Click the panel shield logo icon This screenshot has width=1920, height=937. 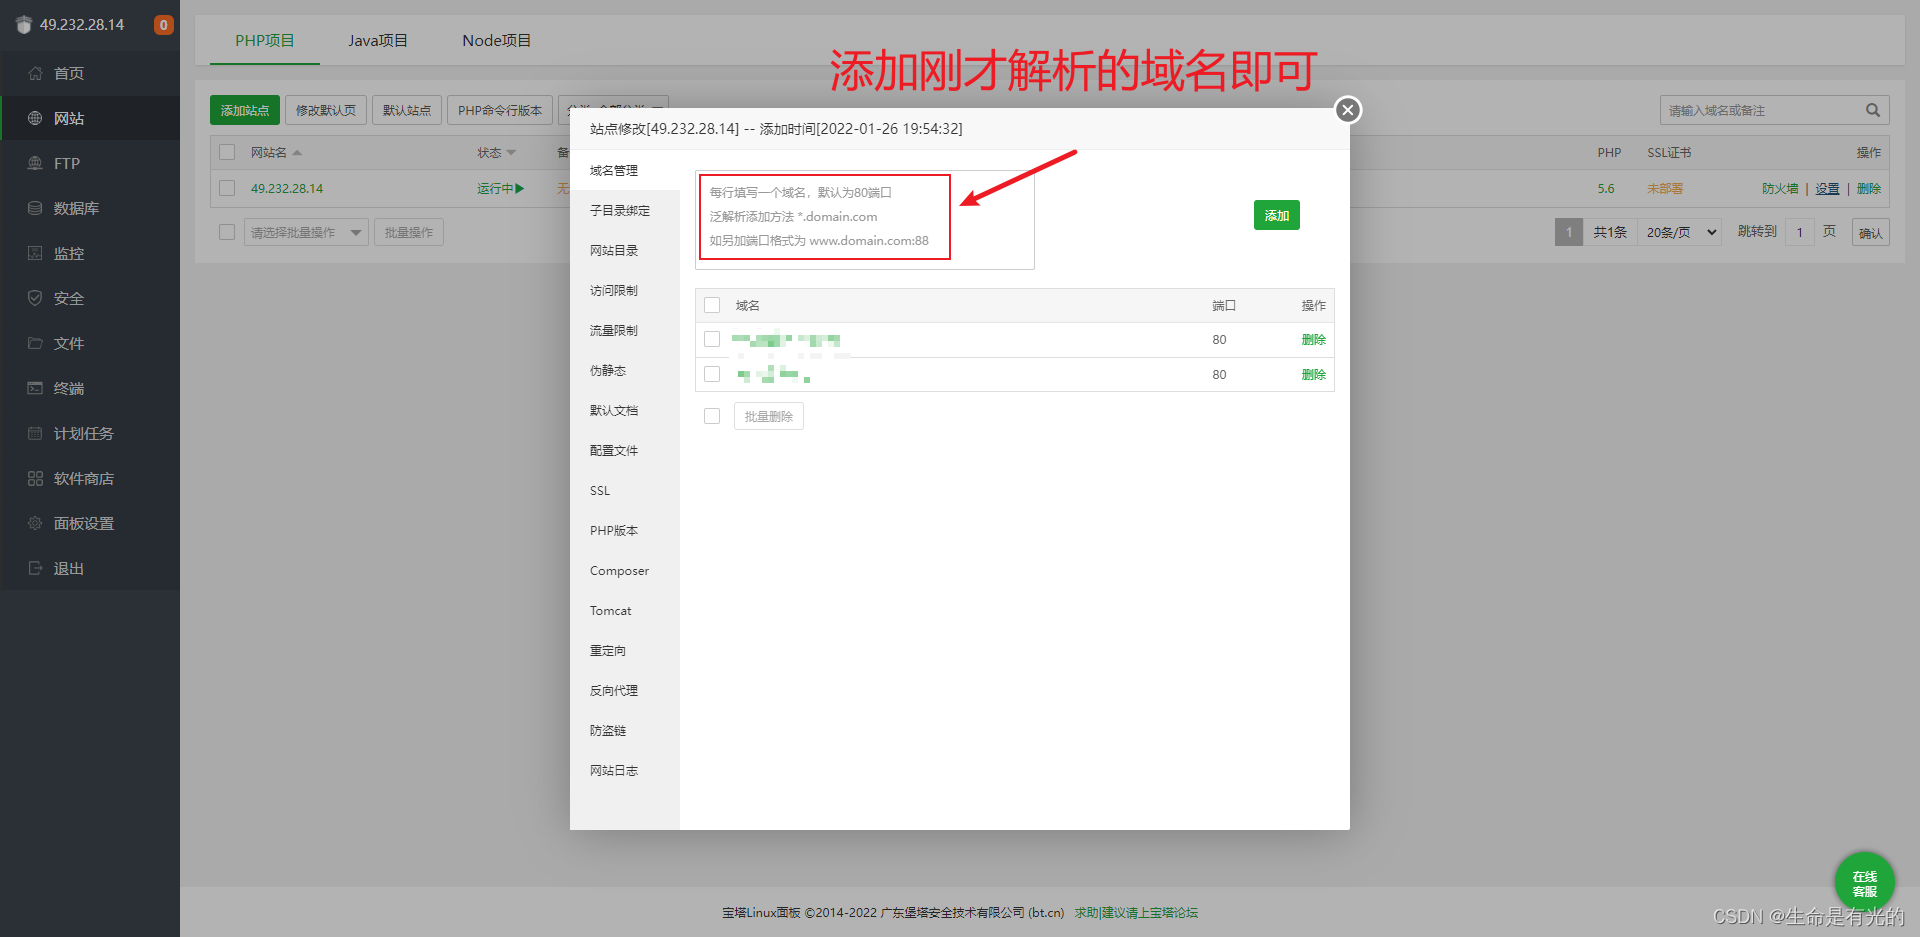click(24, 25)
